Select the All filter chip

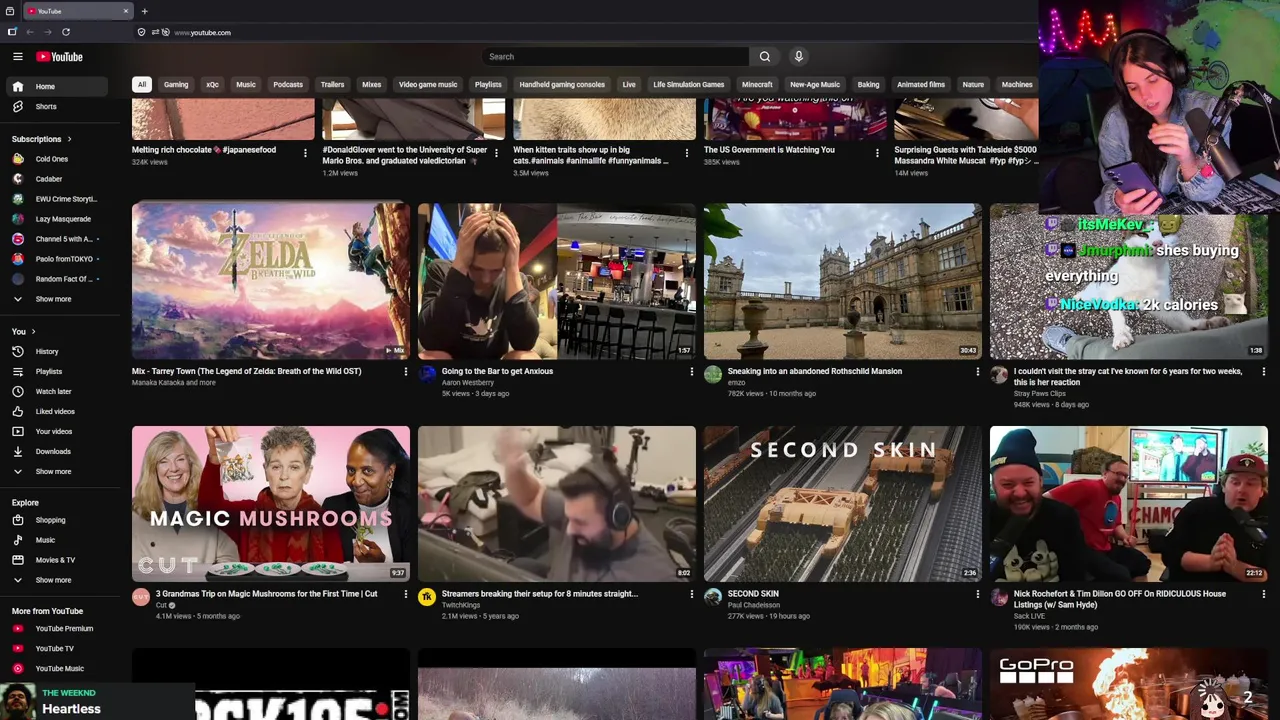click(x=142, y=85)
